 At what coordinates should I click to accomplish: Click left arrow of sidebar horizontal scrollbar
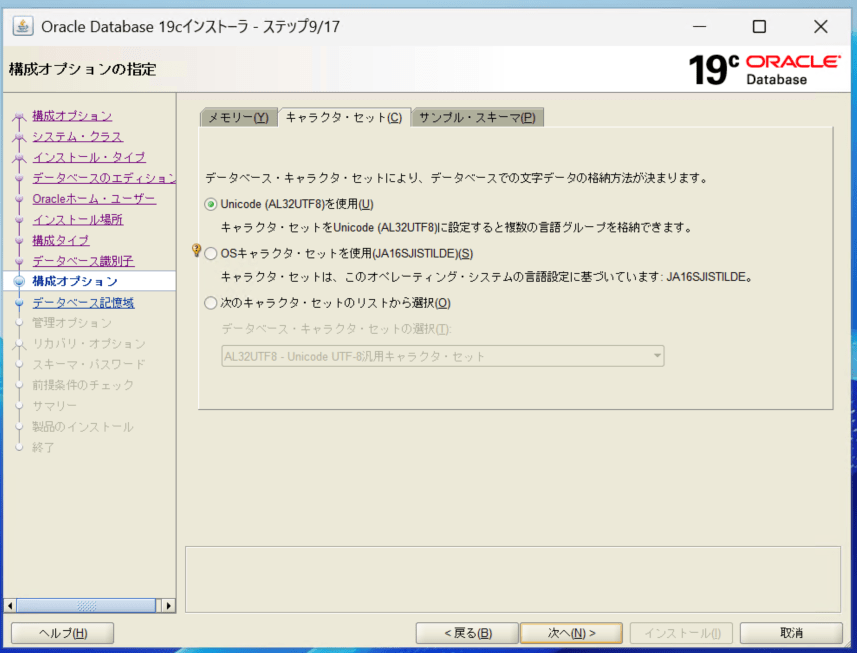point(11,605)
